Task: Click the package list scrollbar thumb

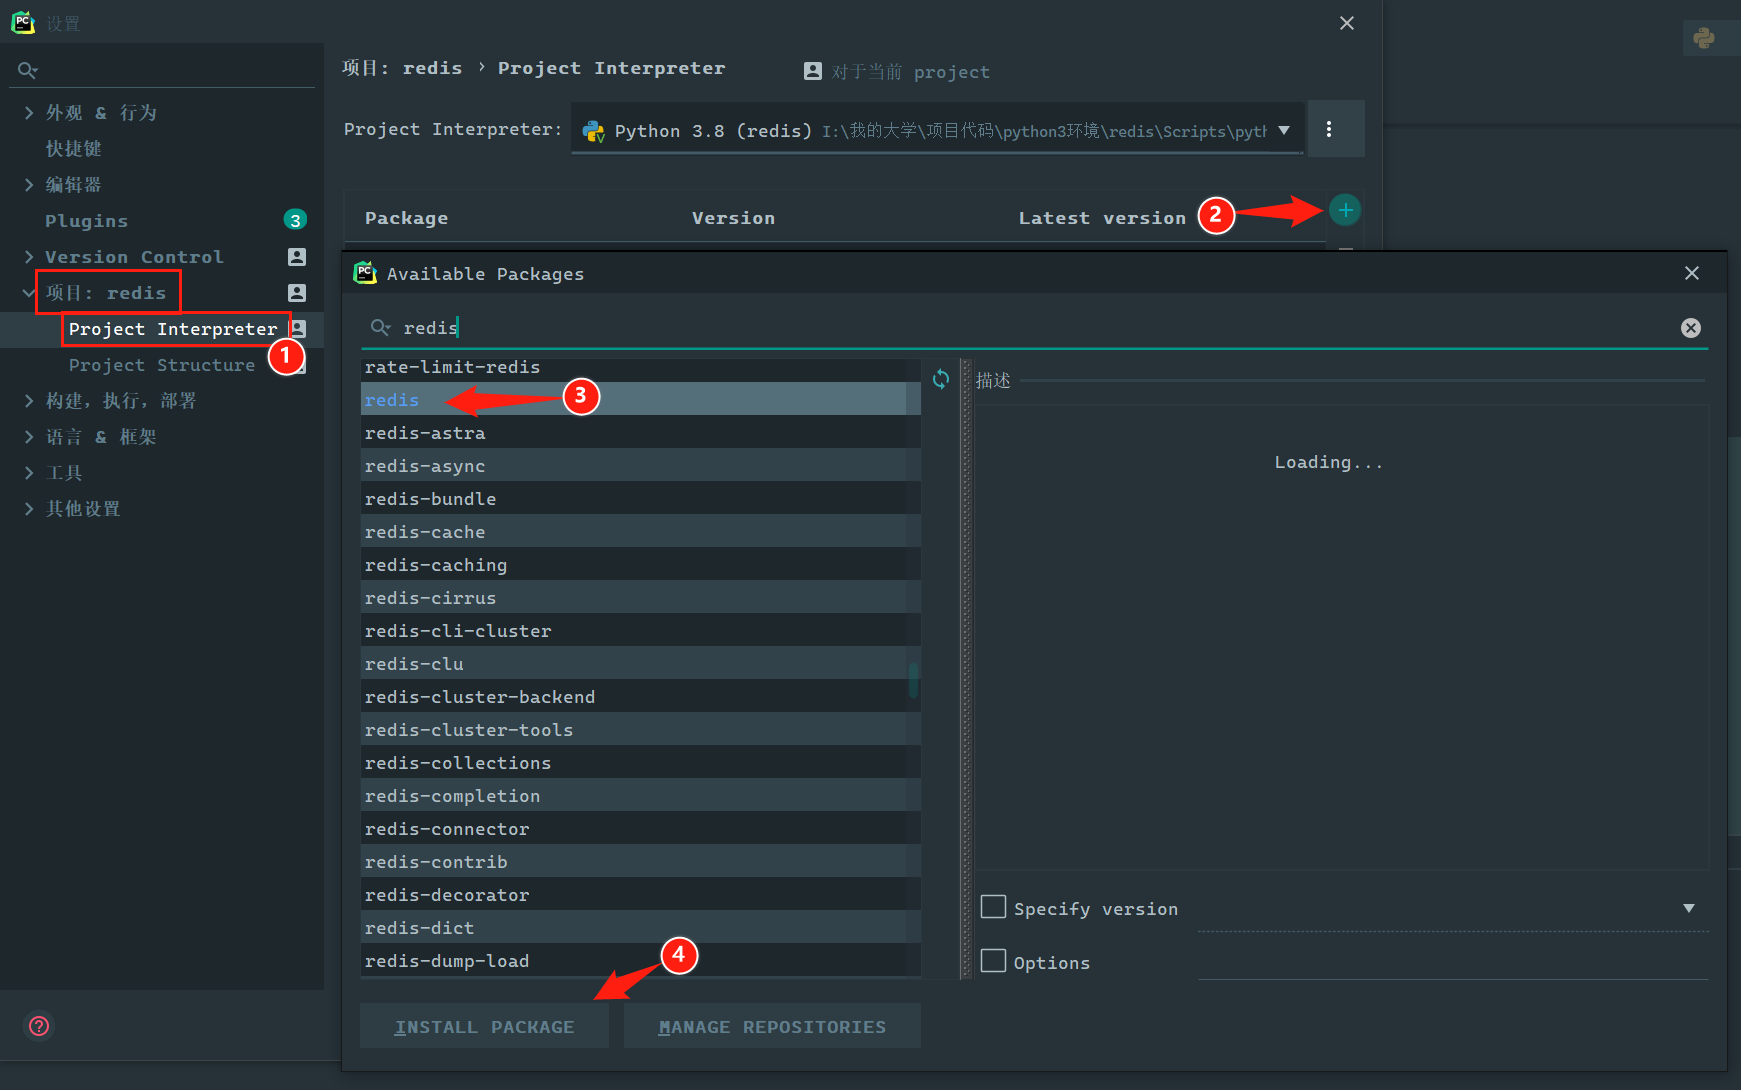Action: tap(913, 680)
